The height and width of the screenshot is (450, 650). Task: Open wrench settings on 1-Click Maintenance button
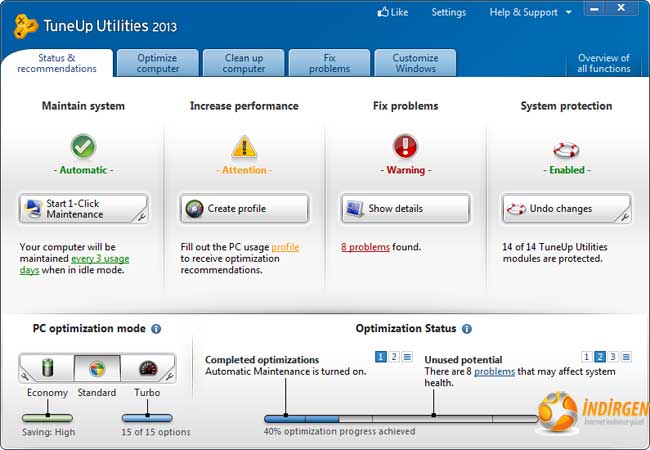coord(141,217)
